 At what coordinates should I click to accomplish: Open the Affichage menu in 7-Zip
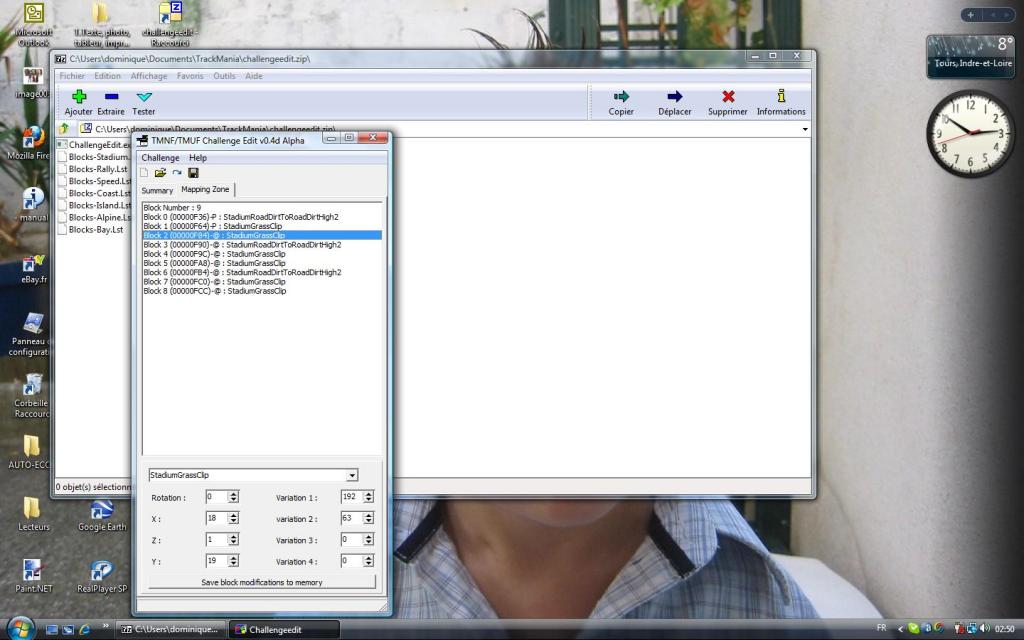click(149, 76)
